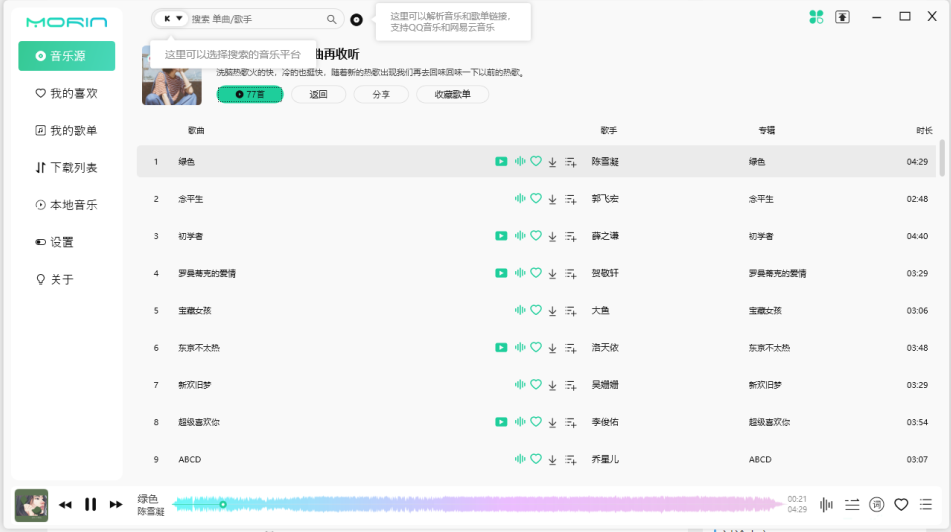Expand the search platform dropdown
Screen dimensions: 951x532
(x=172, y=19)
